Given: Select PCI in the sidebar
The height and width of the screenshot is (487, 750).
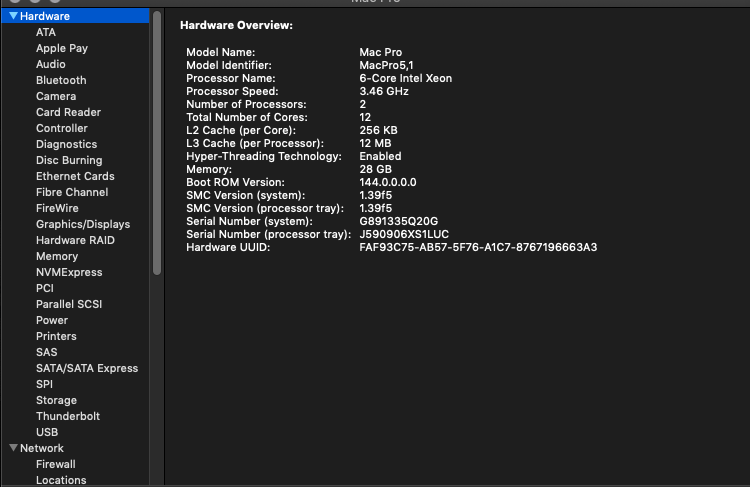Looking at the screenshot, I should 45,288.
